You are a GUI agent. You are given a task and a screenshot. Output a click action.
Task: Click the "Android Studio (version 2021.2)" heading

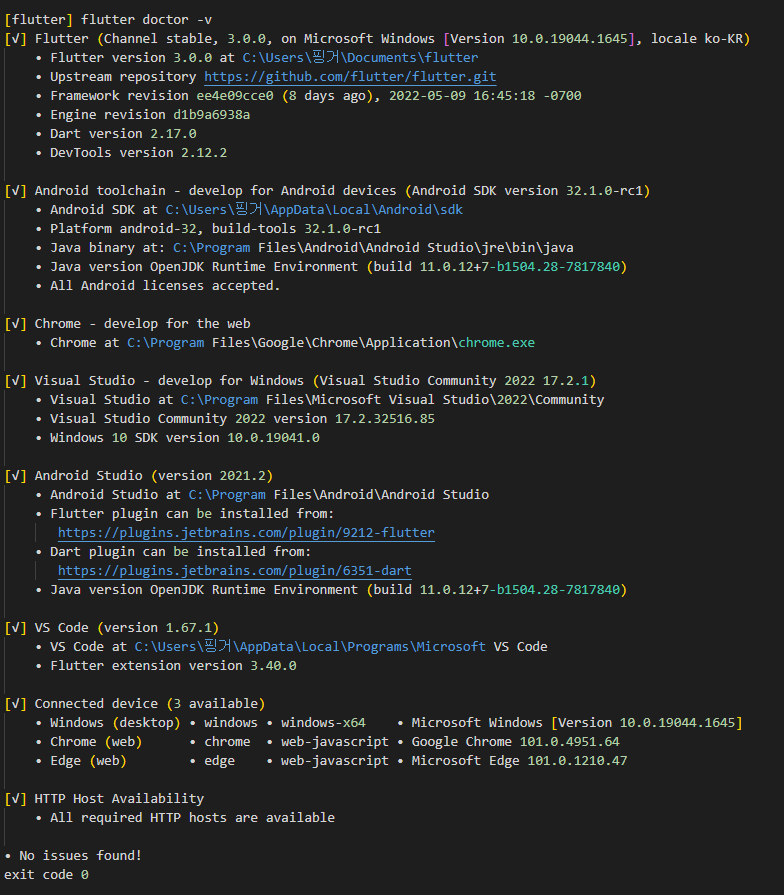coord(139,475)
